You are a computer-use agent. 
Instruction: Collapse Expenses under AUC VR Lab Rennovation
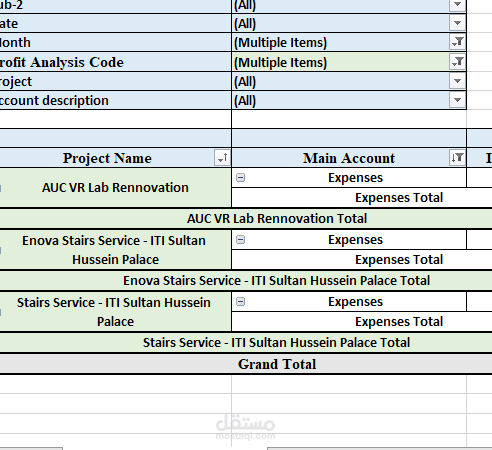(x=240, y=178)
